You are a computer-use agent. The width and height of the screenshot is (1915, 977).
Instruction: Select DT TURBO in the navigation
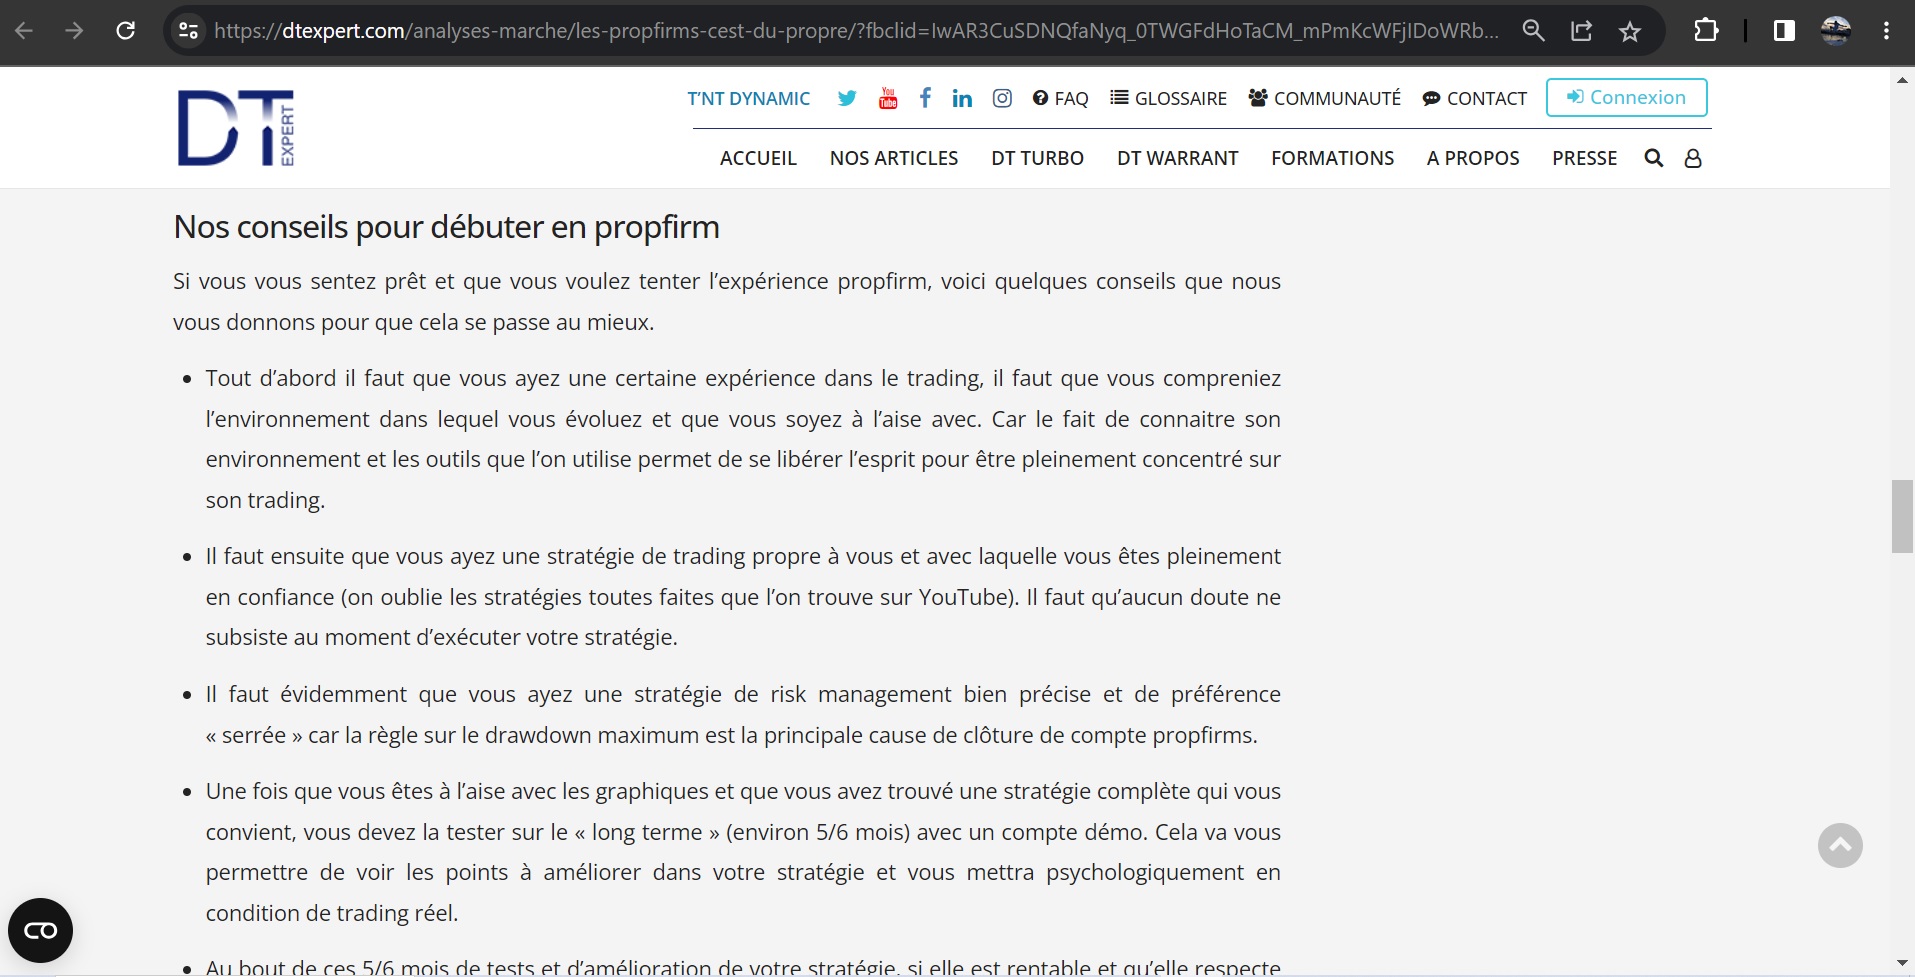click(x=1037, y=158)
